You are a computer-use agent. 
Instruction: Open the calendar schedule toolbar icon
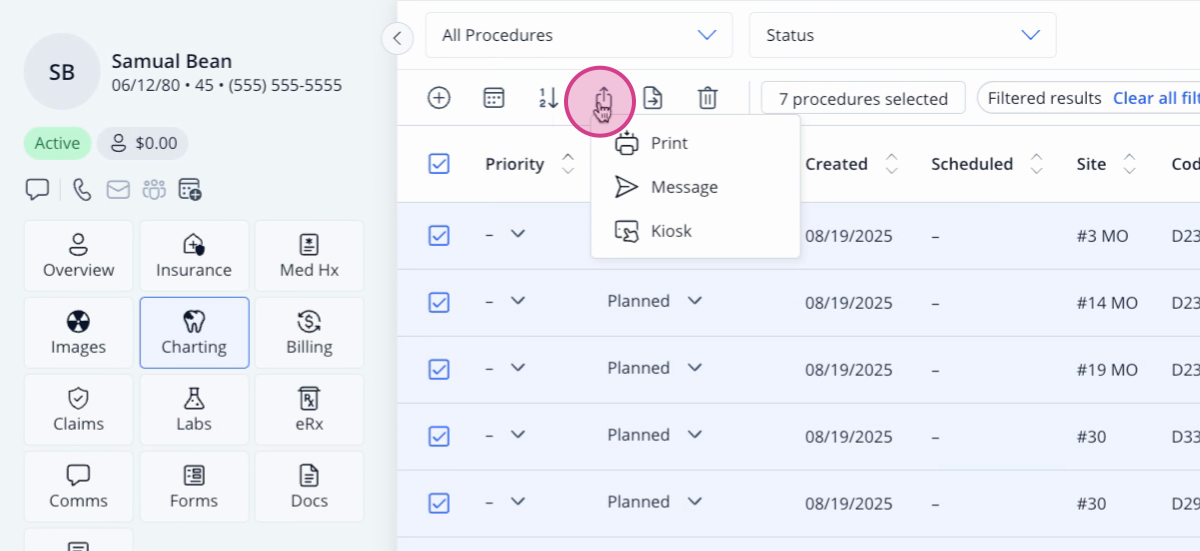tap(494, 98)
